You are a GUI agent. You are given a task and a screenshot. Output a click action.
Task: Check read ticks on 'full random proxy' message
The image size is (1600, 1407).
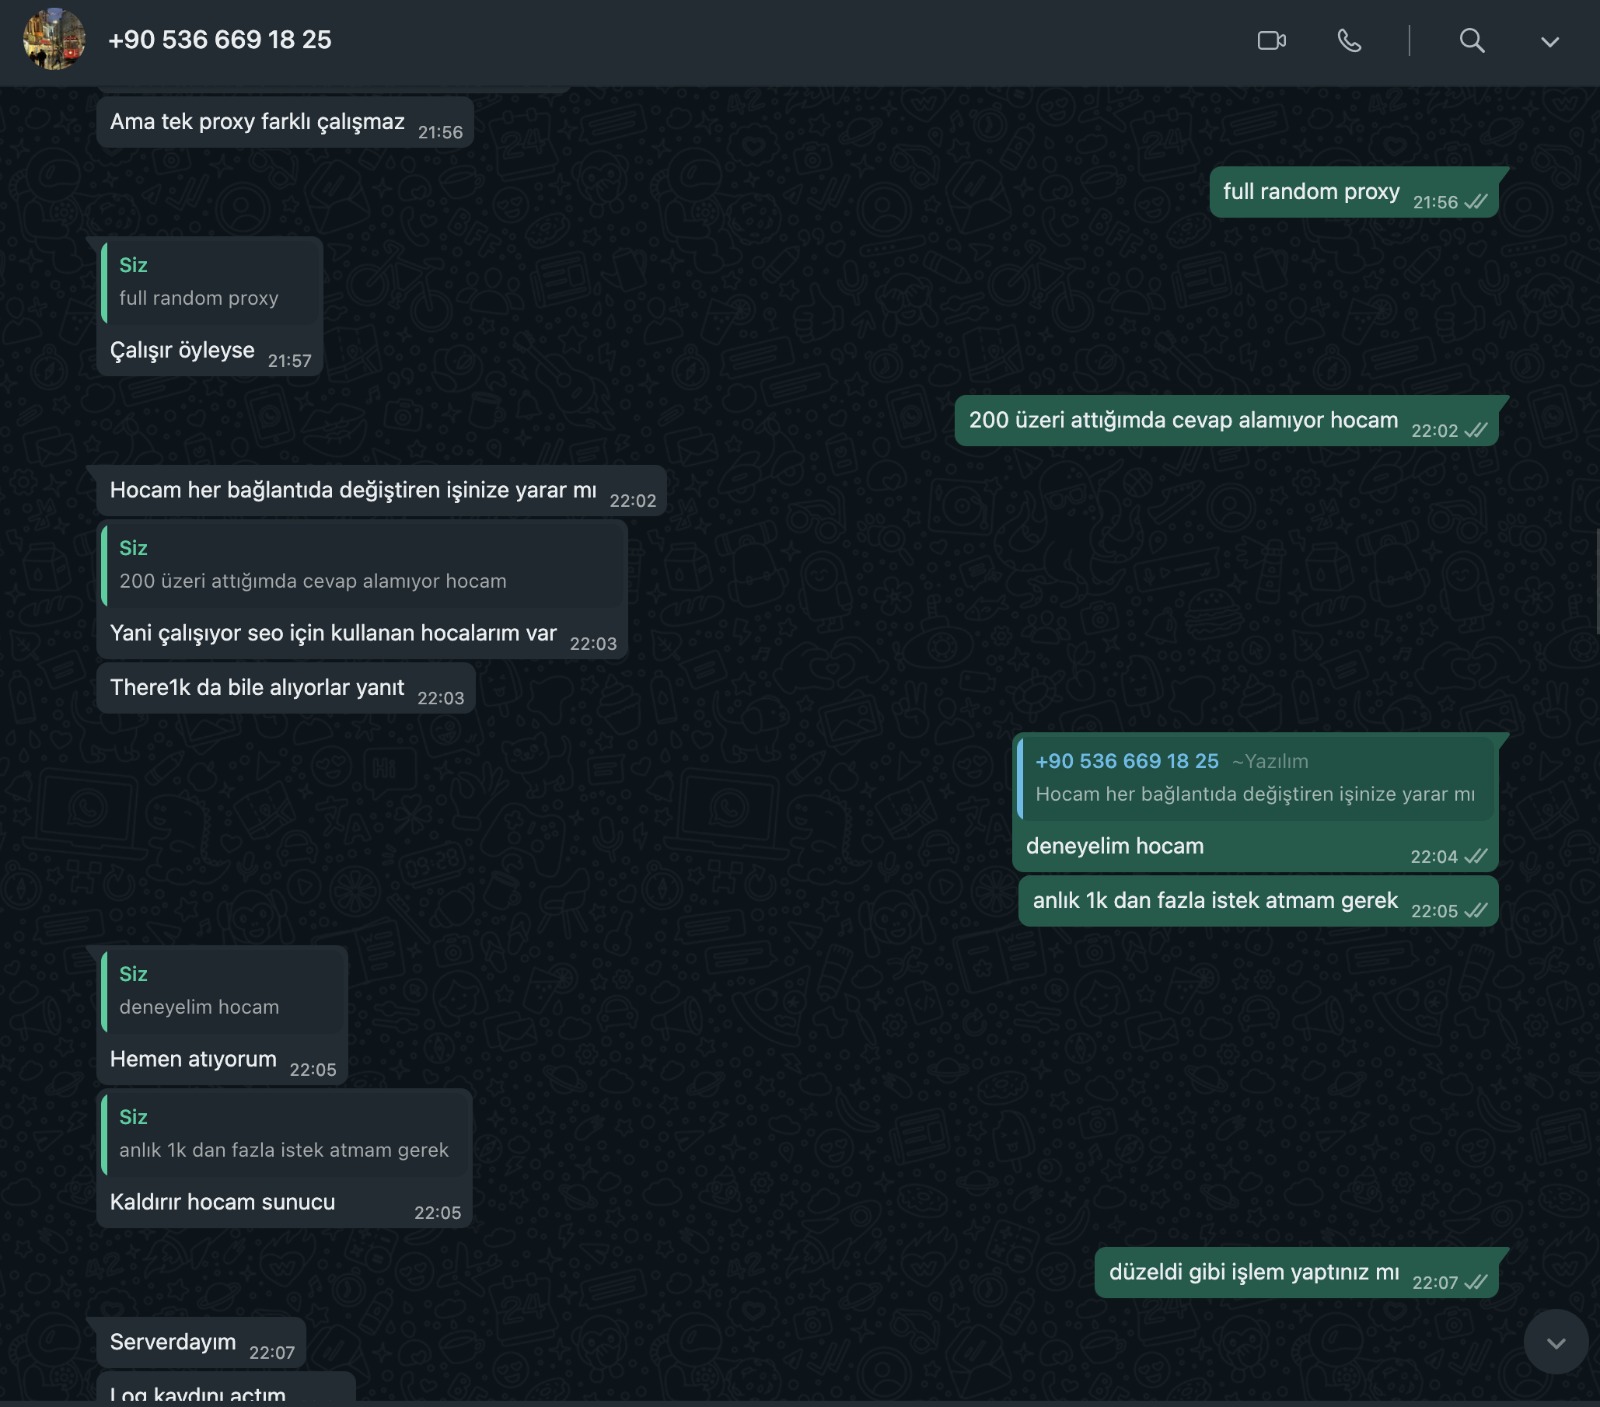[x=1476, y=202]
